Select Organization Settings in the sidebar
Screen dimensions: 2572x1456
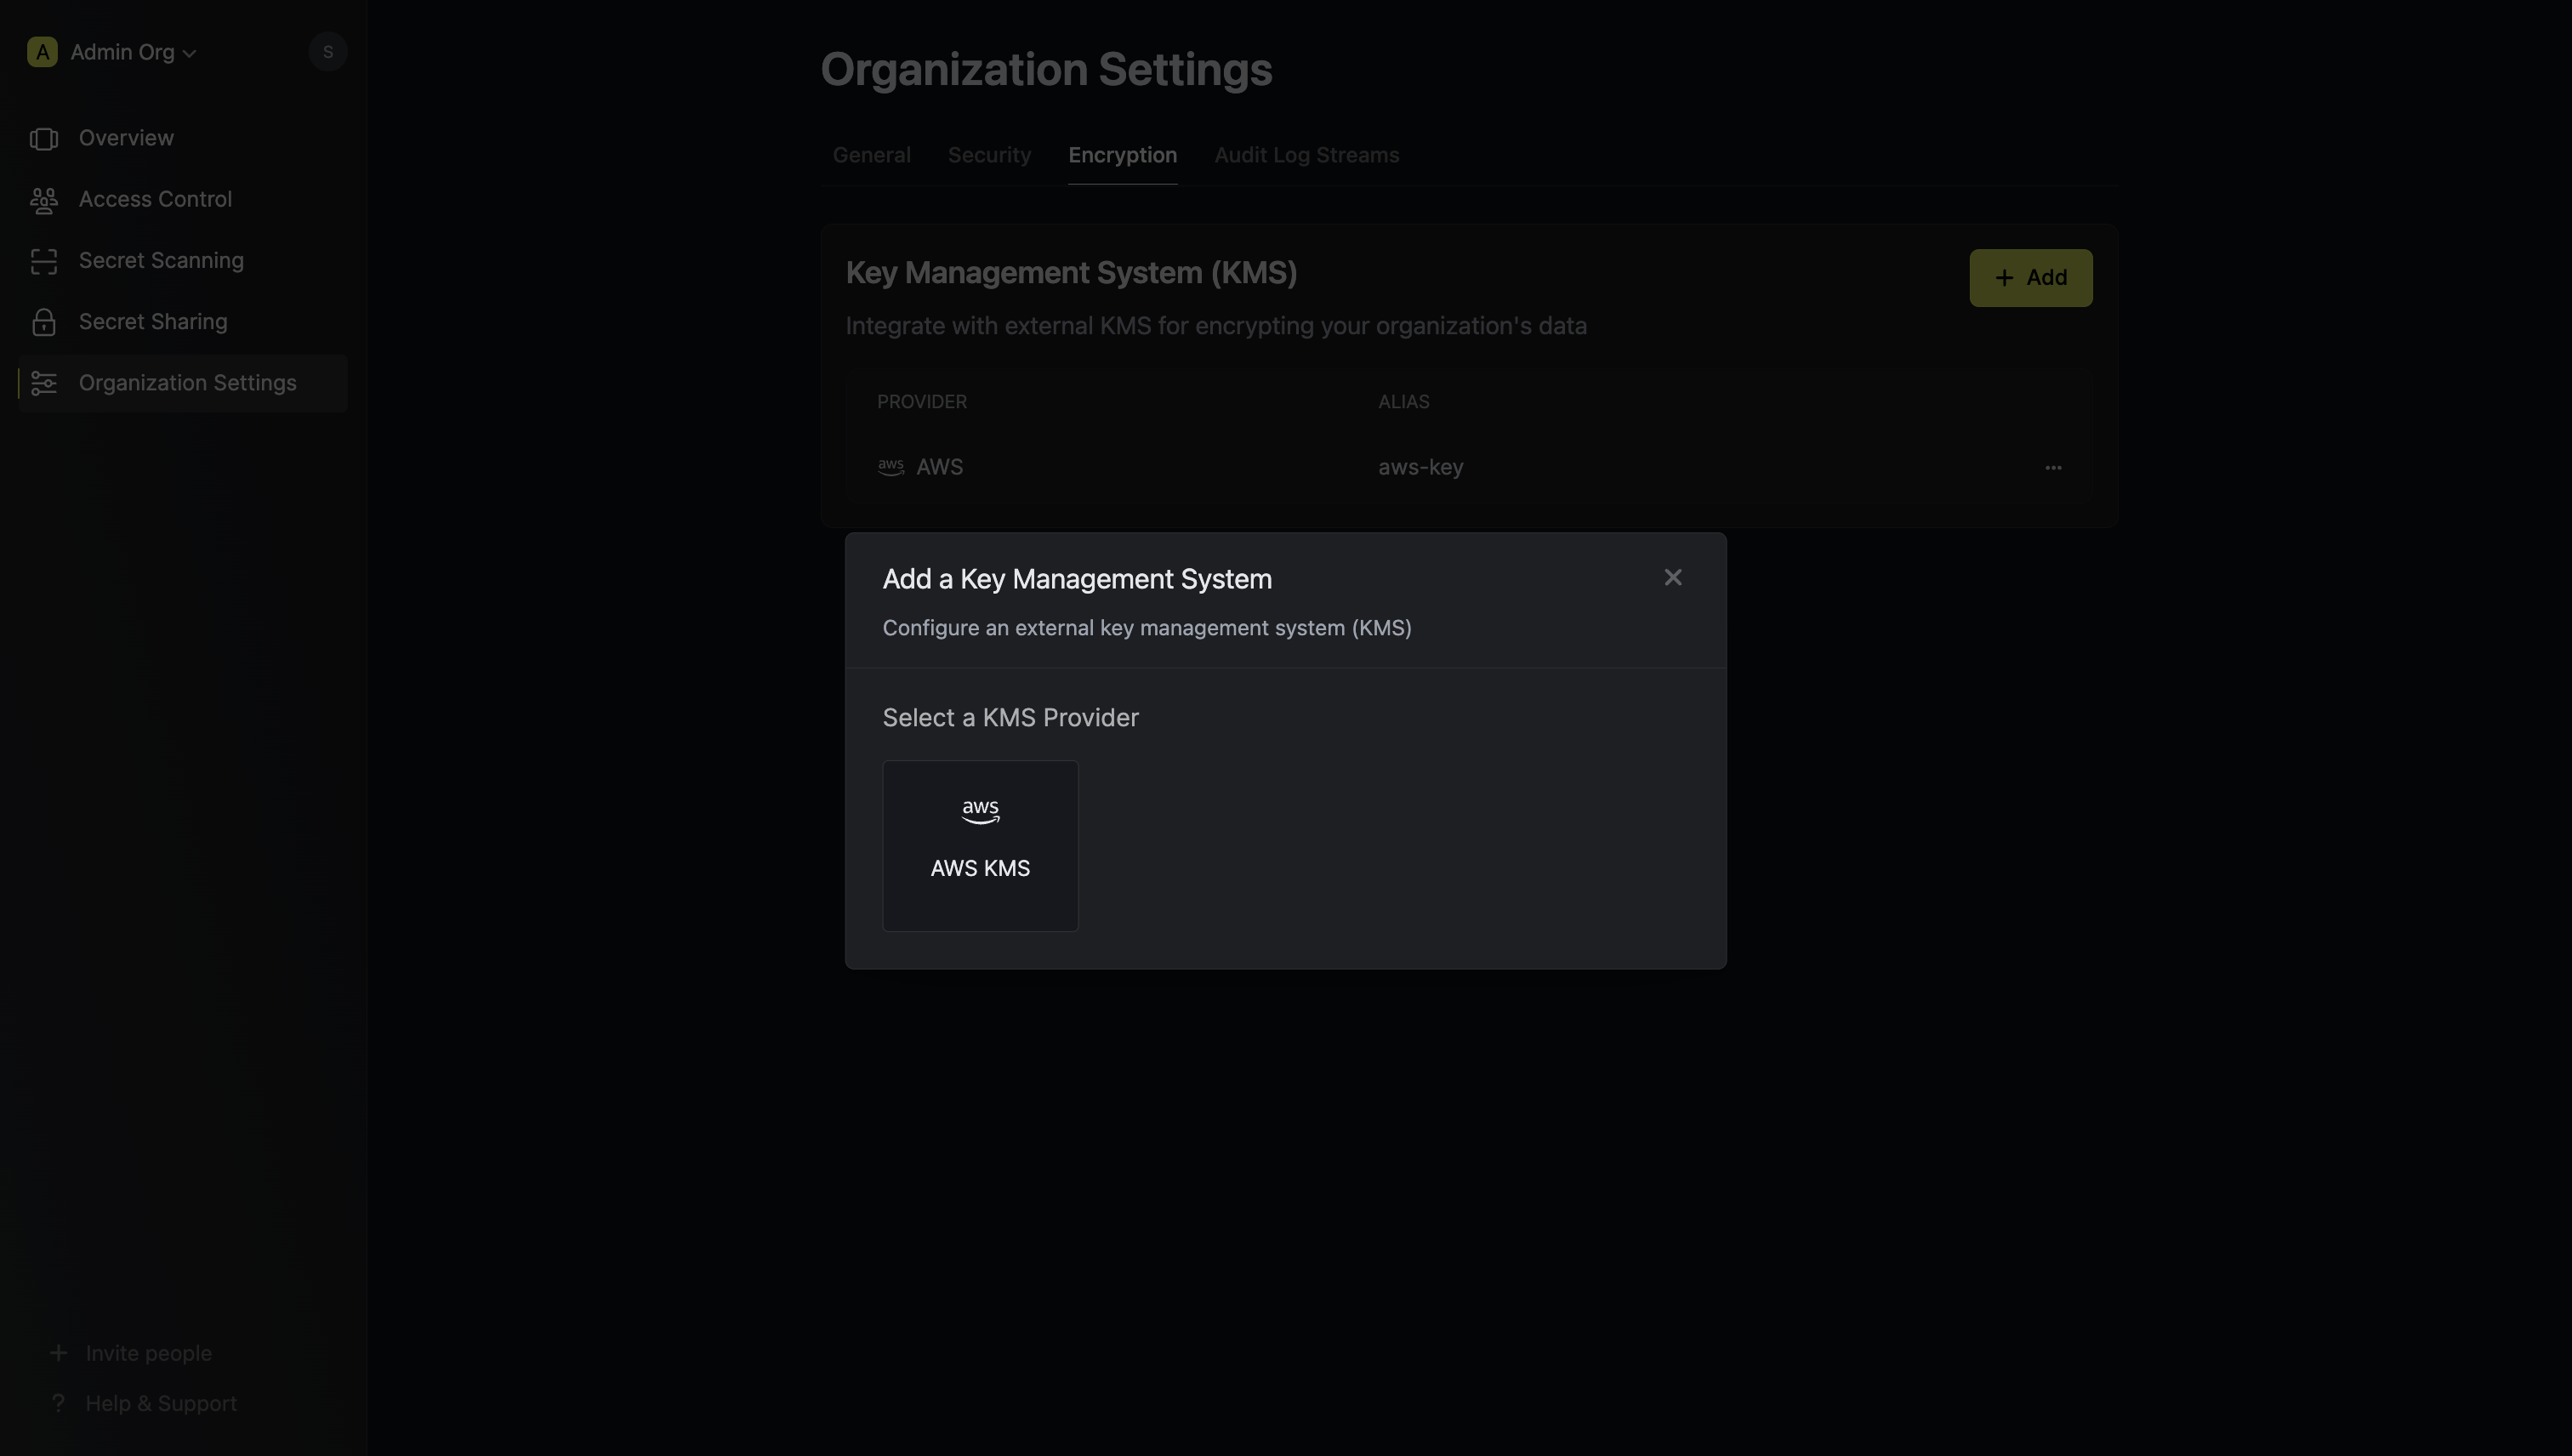point(183,383)
